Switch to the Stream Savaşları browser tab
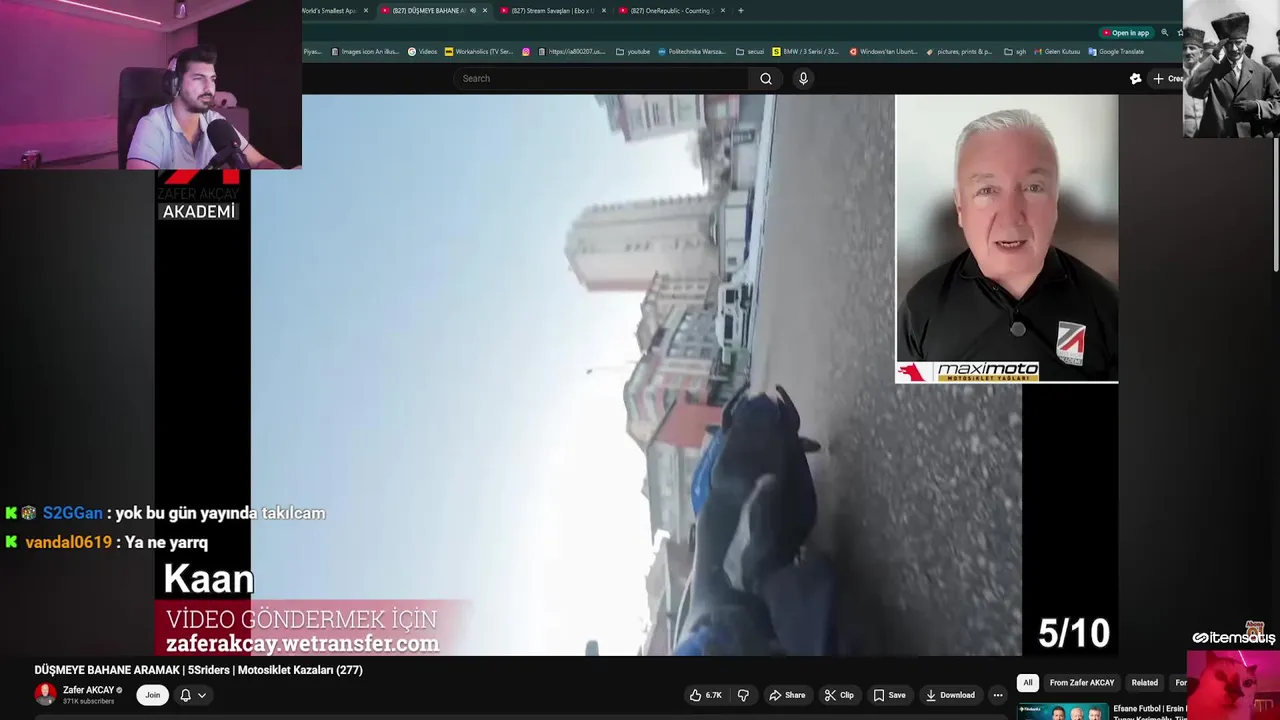1280x720 pixels. click(x=553, y=11)
